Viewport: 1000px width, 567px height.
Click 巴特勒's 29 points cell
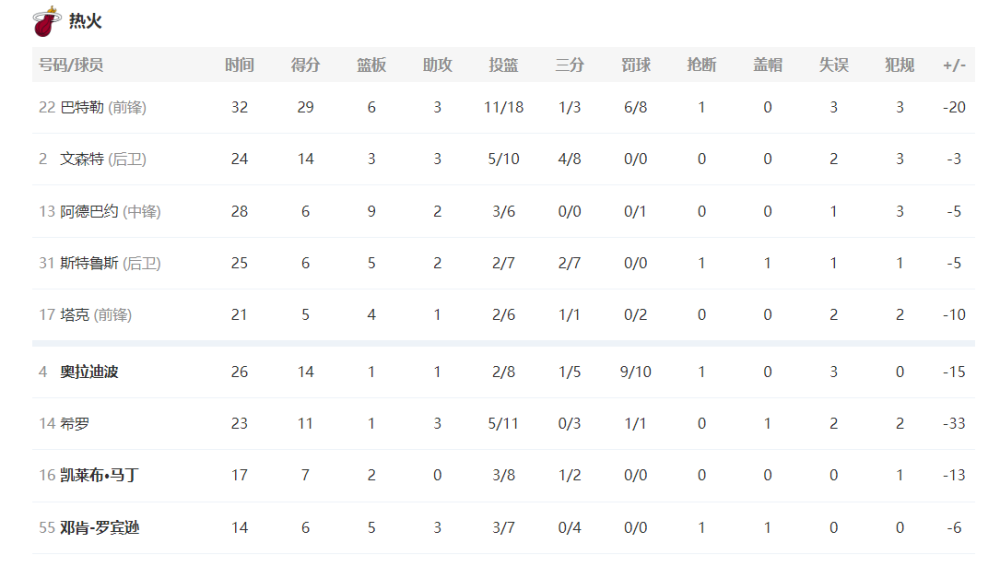[x=305, y=107]
